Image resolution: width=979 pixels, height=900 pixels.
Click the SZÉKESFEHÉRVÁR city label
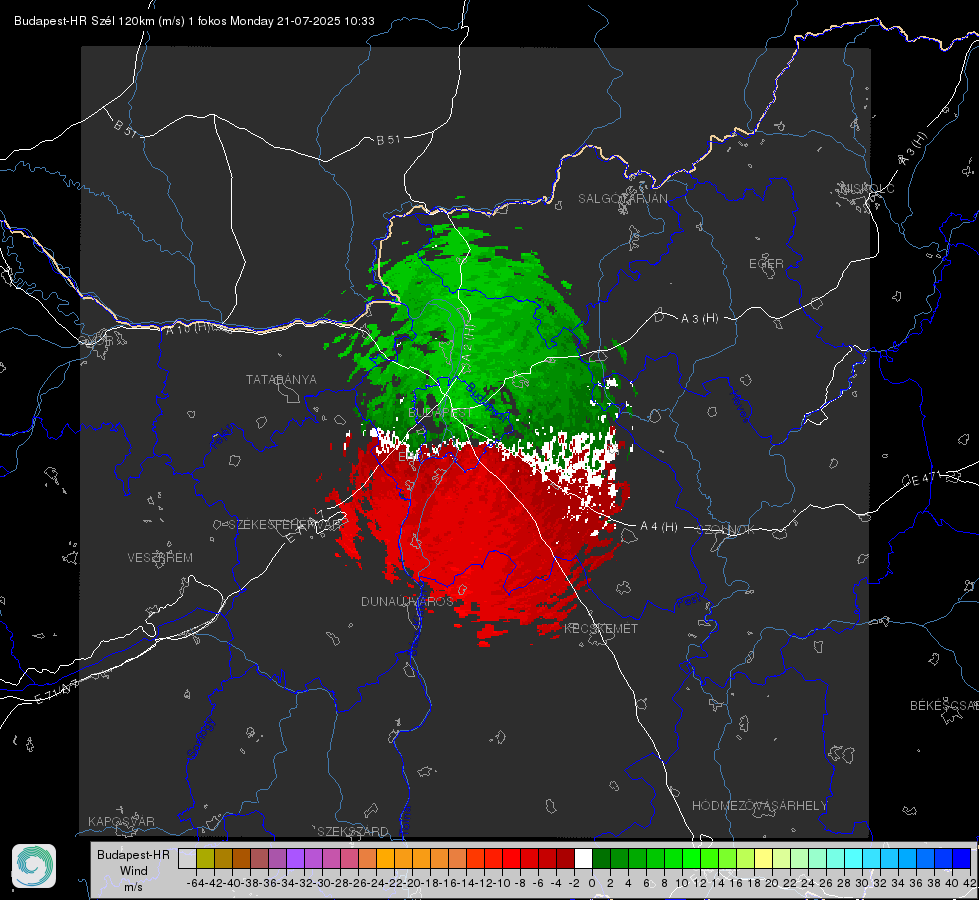pyautogui.click(x=287, y=525)
